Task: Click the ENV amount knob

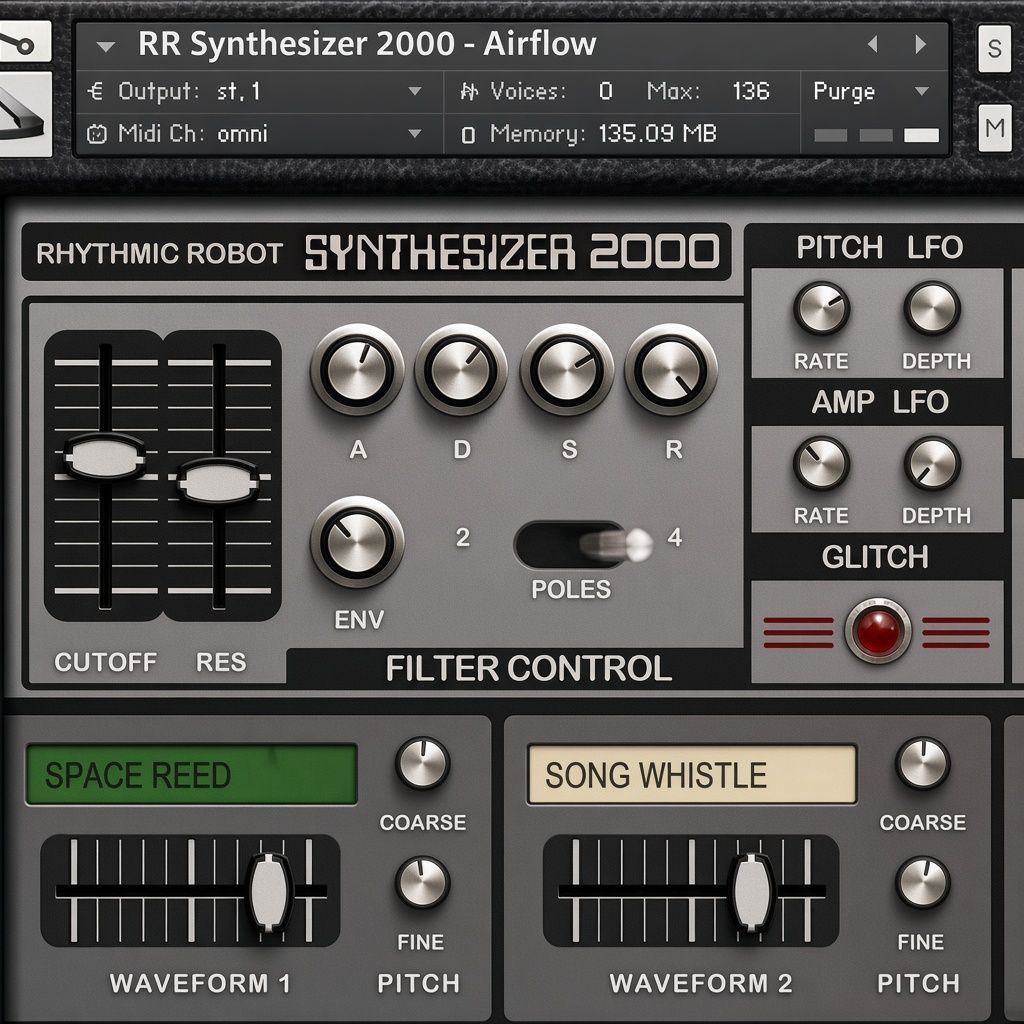Action: point(357,541)
